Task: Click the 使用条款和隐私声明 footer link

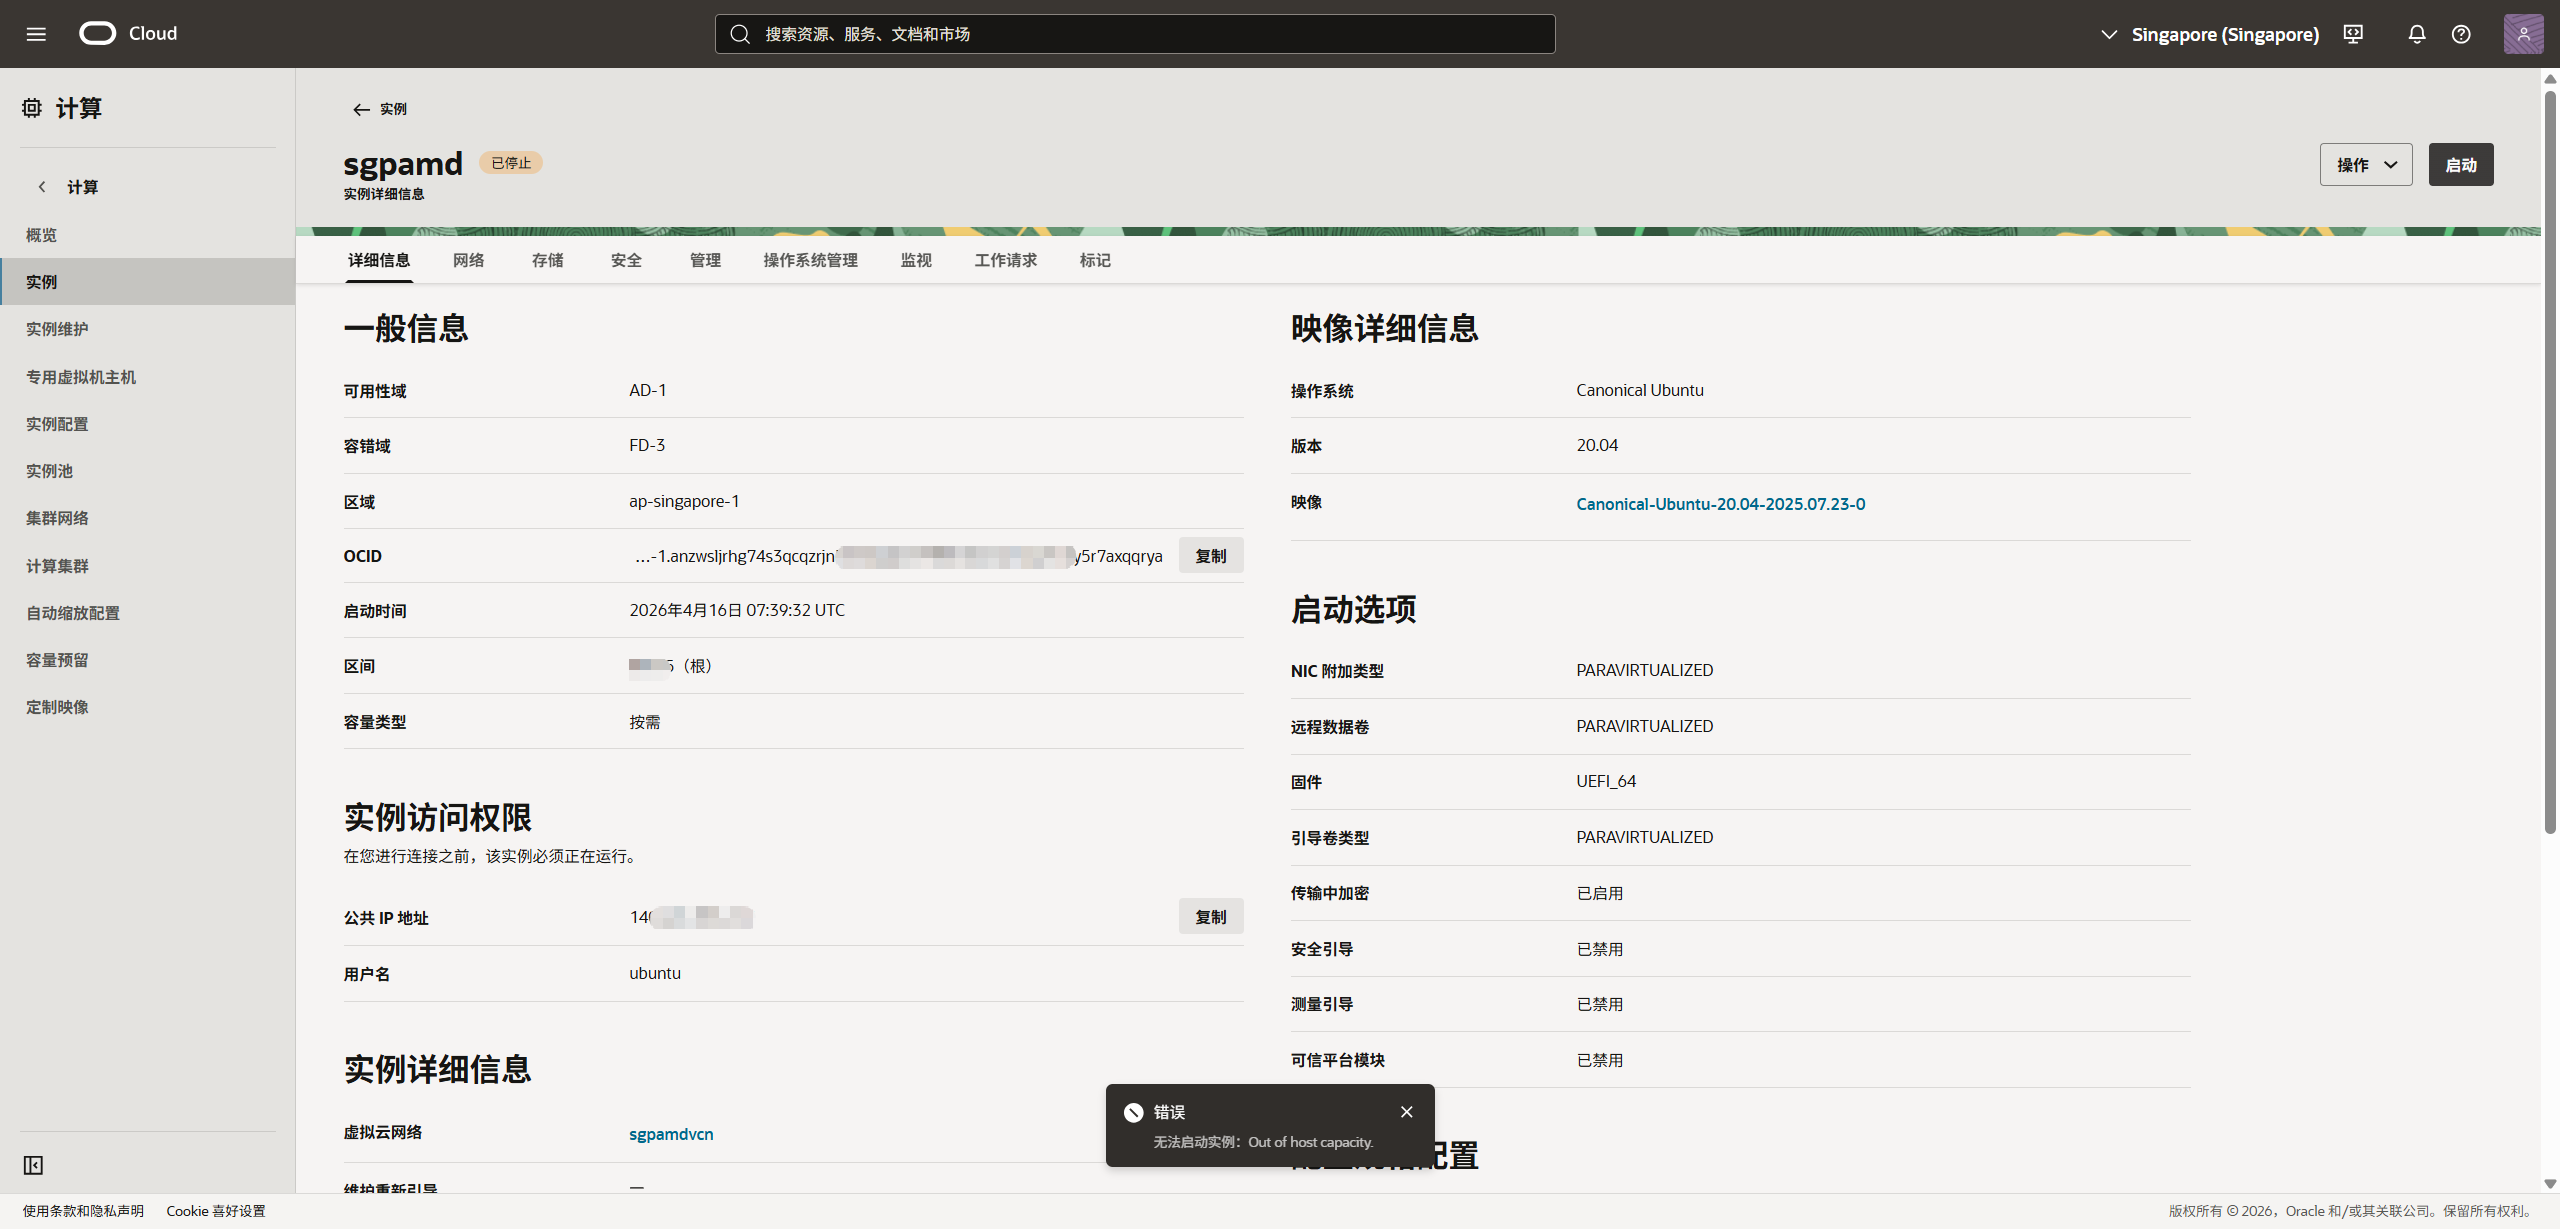Action: [83, 1211]
